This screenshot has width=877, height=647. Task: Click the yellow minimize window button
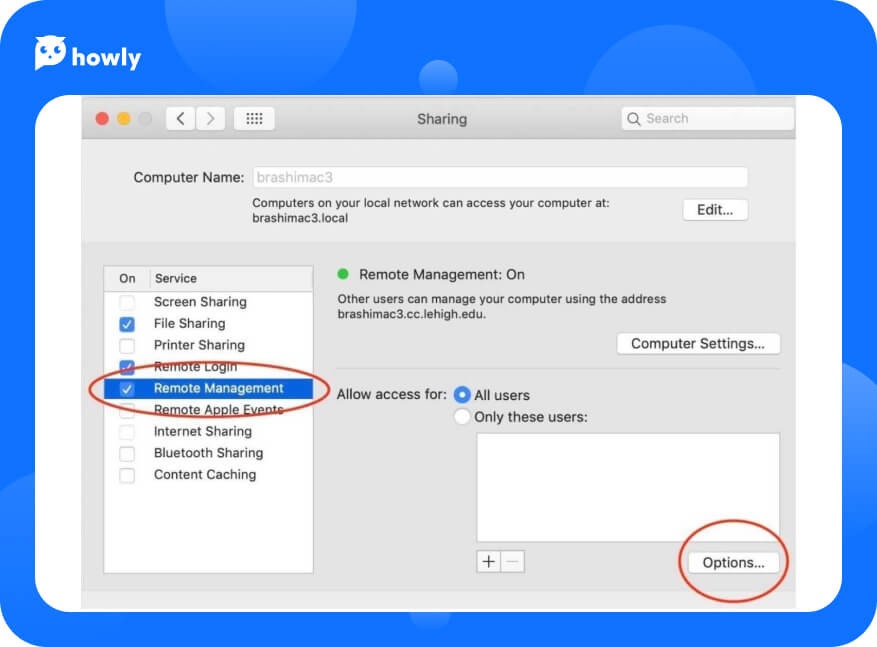(x=124, y=119)
